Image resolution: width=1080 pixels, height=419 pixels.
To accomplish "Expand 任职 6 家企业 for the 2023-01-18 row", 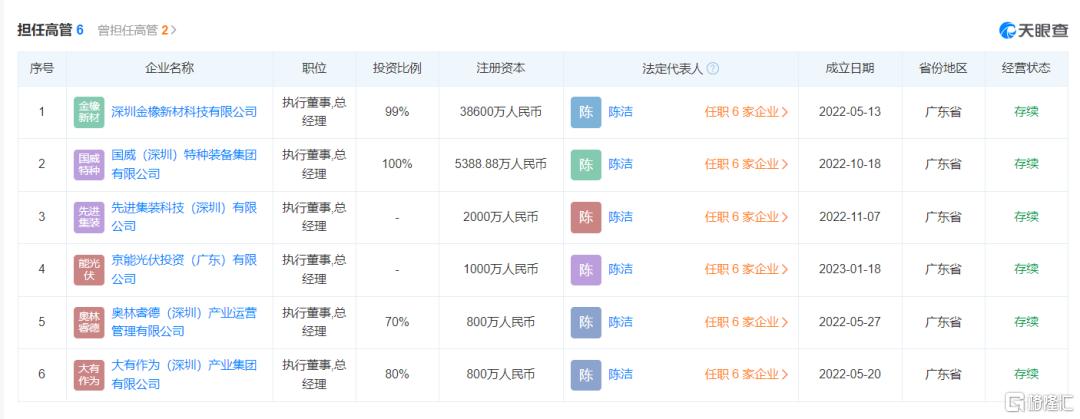I will pos(747,269).
